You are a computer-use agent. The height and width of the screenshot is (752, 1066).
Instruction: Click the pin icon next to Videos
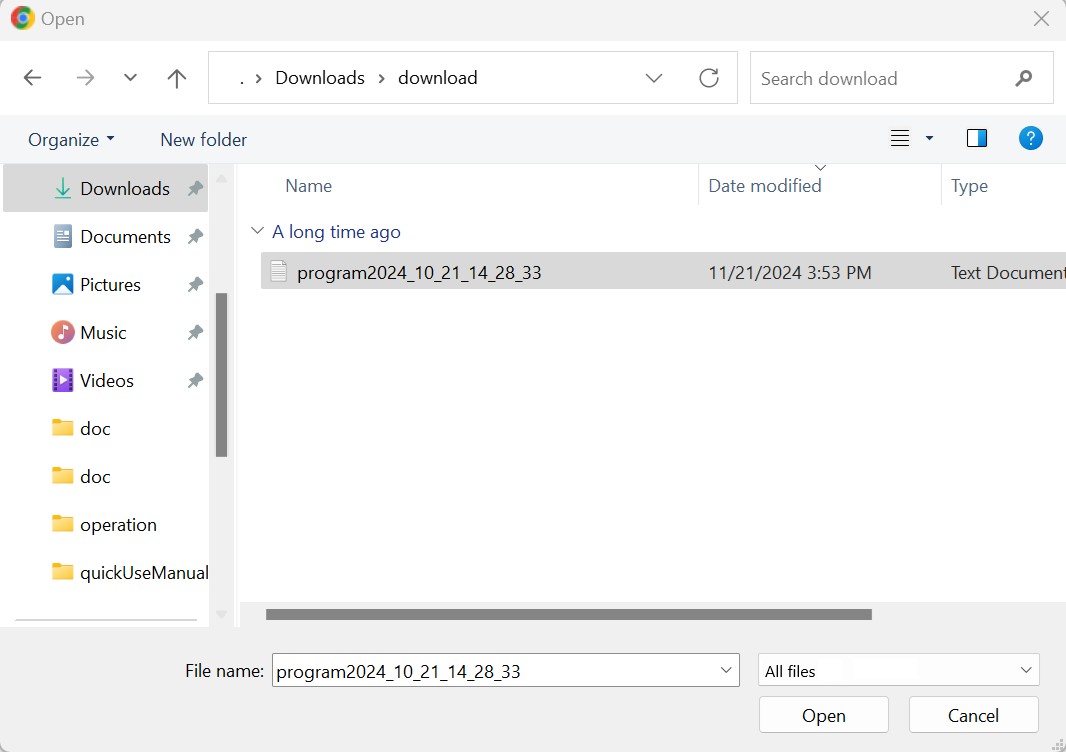coord(195,381)
